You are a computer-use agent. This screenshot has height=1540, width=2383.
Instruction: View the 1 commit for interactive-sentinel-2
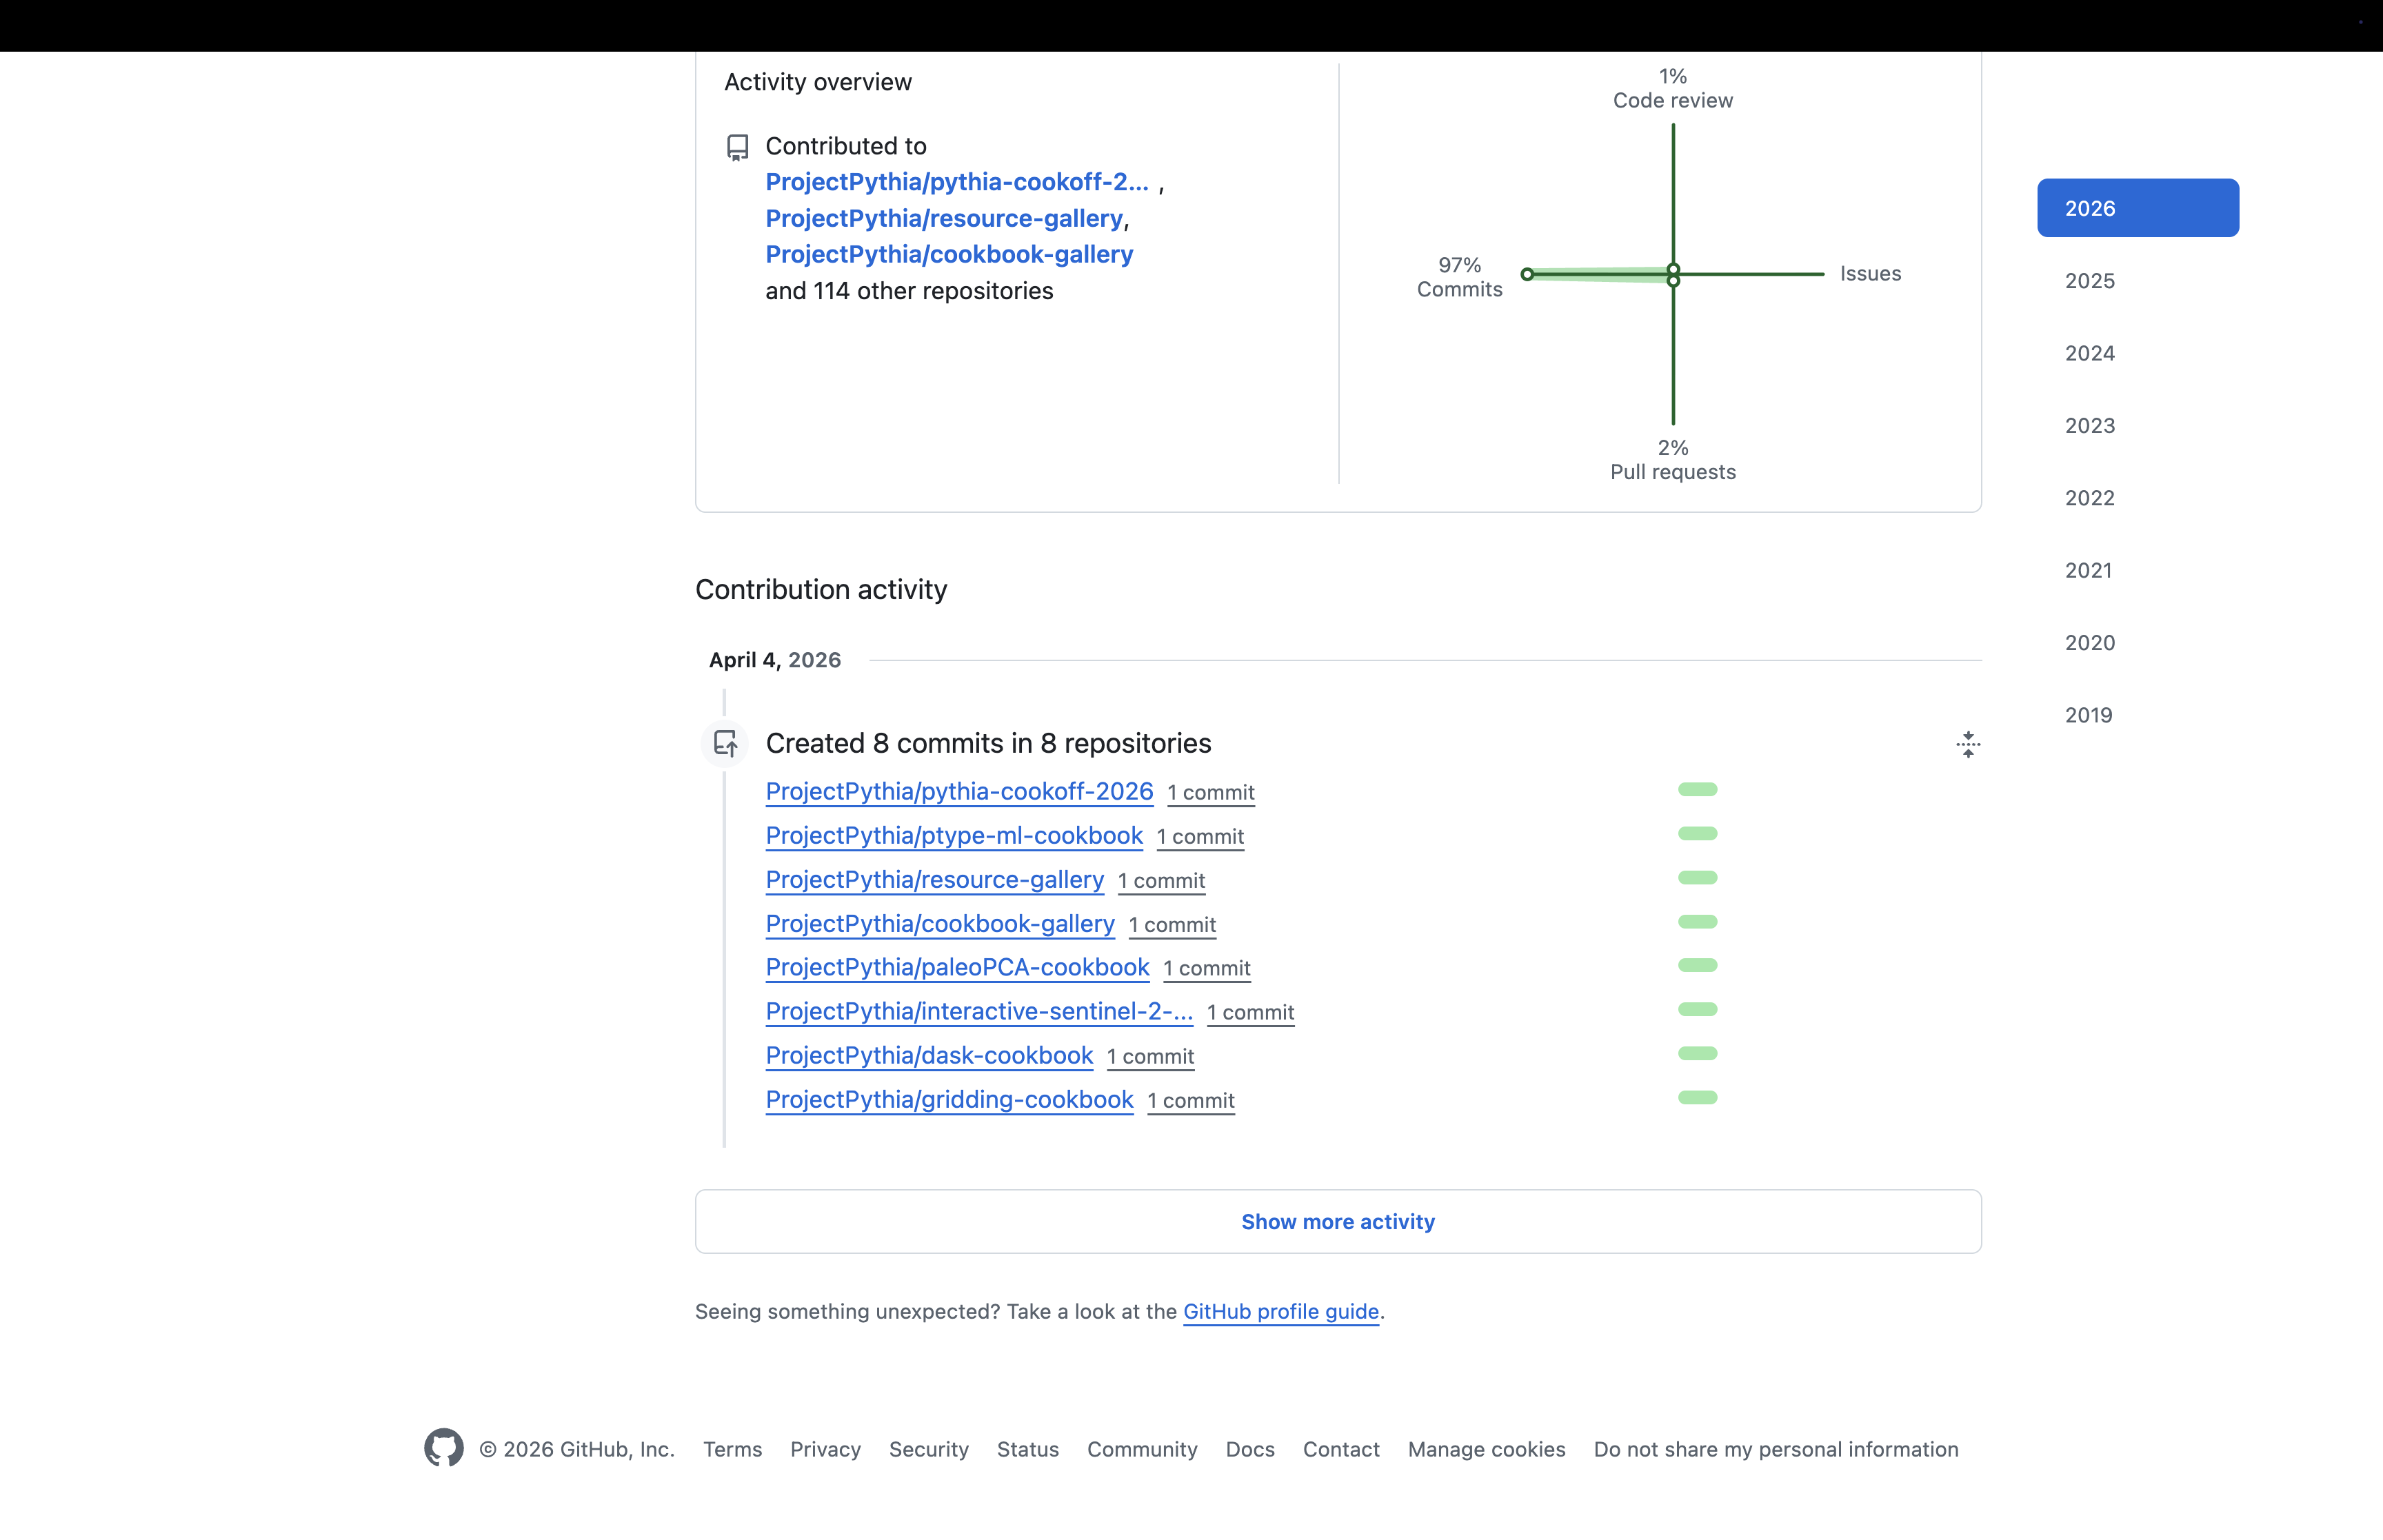tap(1250, 1012)
